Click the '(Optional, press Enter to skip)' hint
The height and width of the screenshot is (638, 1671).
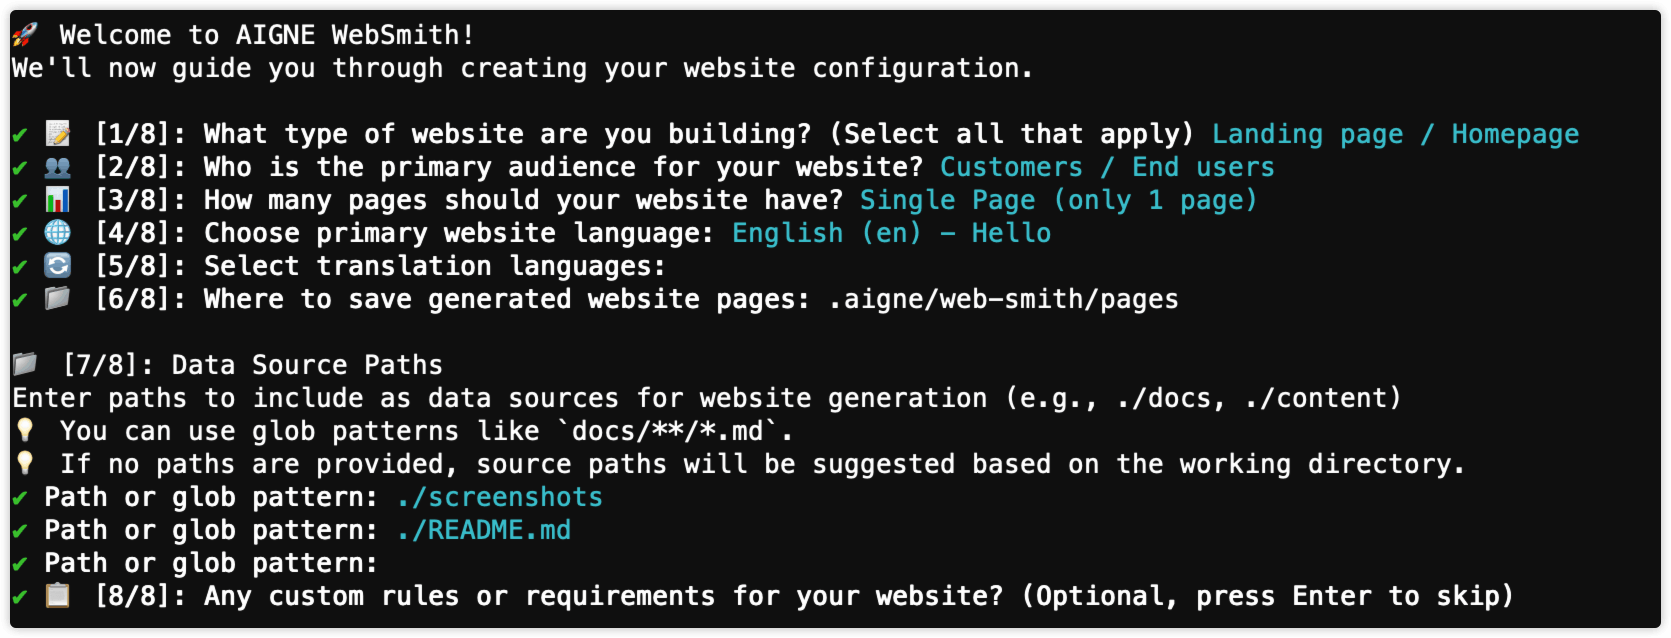pos(1267,596)
